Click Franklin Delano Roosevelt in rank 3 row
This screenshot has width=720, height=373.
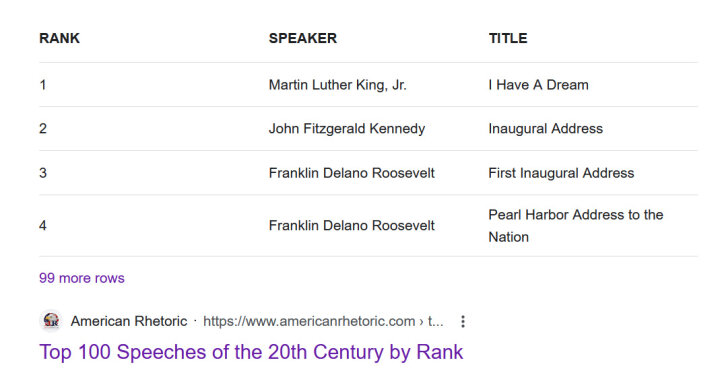click(x=351, y=173)
